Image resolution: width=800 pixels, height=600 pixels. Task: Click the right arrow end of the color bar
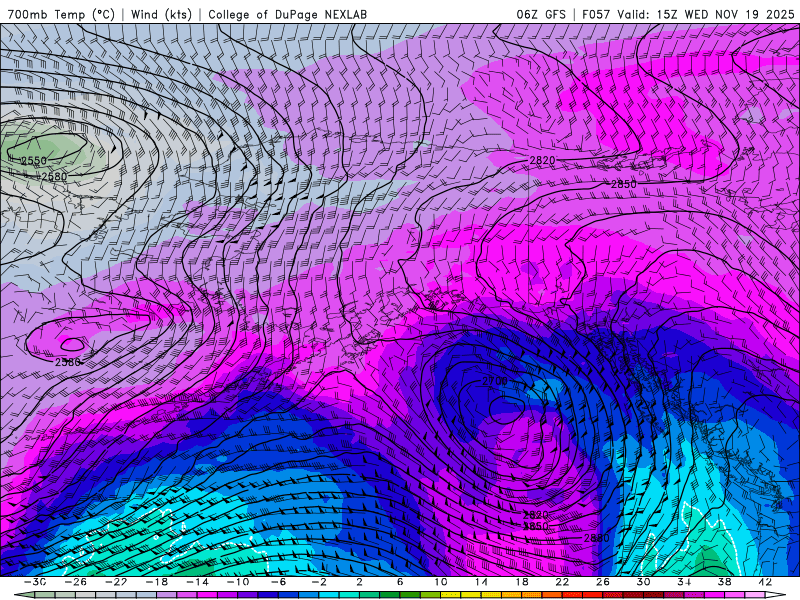click(x=776, y=596)
